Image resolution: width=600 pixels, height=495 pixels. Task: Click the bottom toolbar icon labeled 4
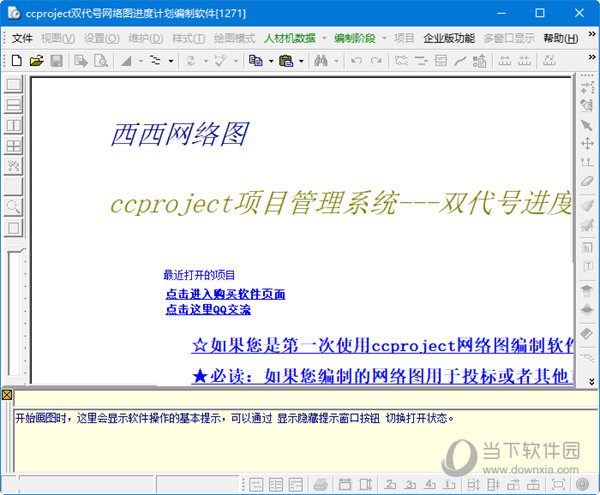point(430,484)
